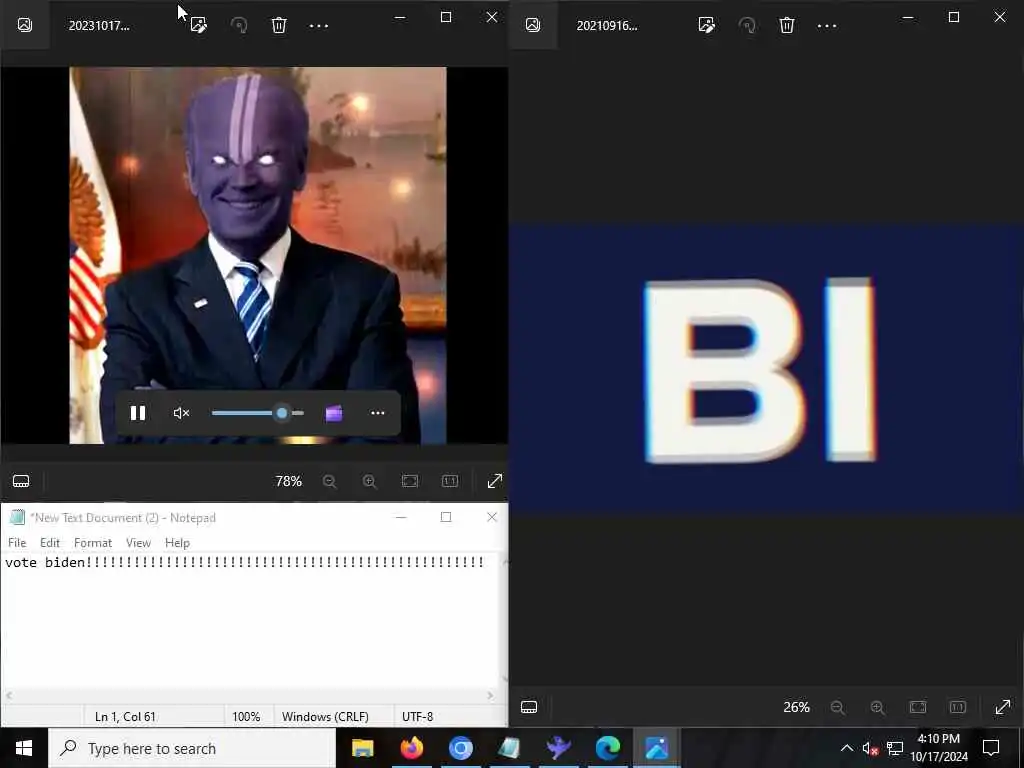
Task: Open Notepad Edit menu
Action: (x=50, y=543)
